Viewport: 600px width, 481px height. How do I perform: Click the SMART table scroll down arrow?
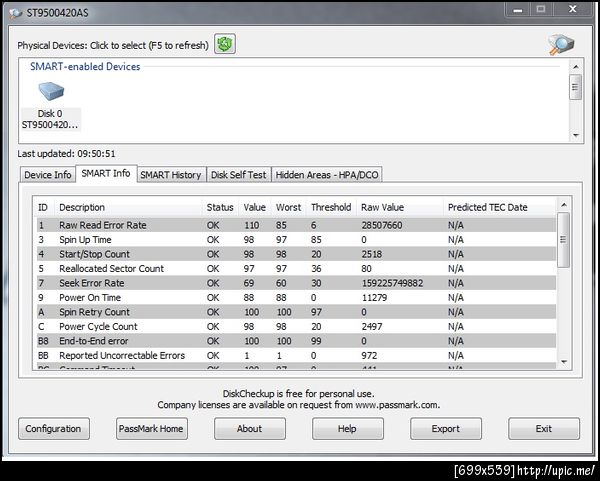564,362
